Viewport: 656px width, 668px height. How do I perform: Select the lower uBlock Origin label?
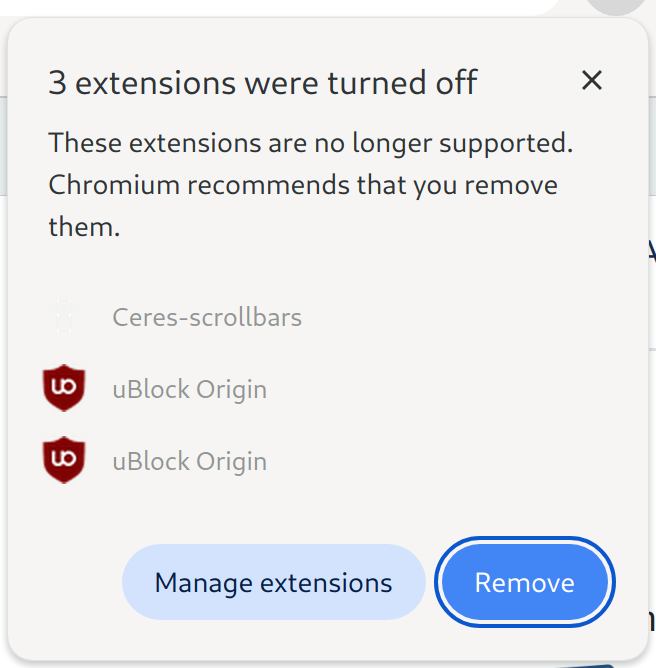(x=189, y=461)
